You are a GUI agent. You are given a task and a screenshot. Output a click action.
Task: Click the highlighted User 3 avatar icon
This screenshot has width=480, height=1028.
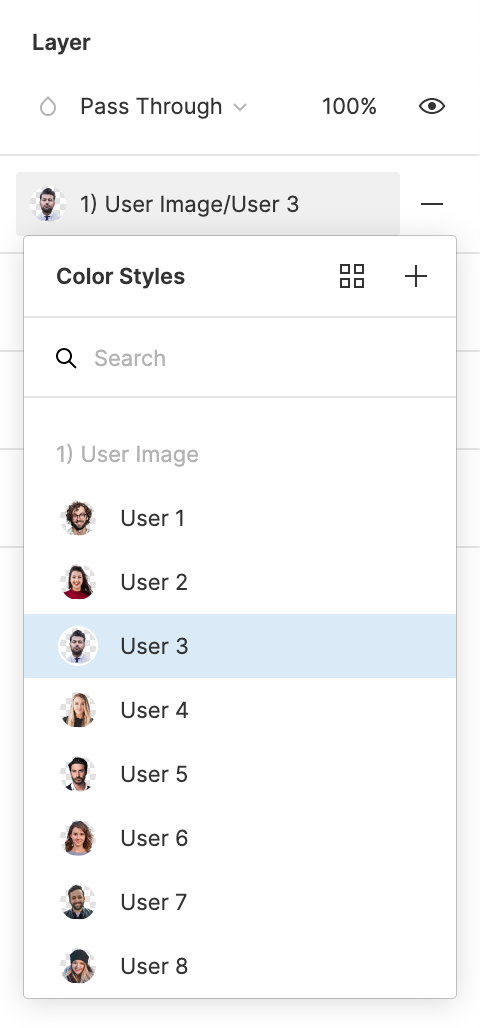click(x=78, y=646)
